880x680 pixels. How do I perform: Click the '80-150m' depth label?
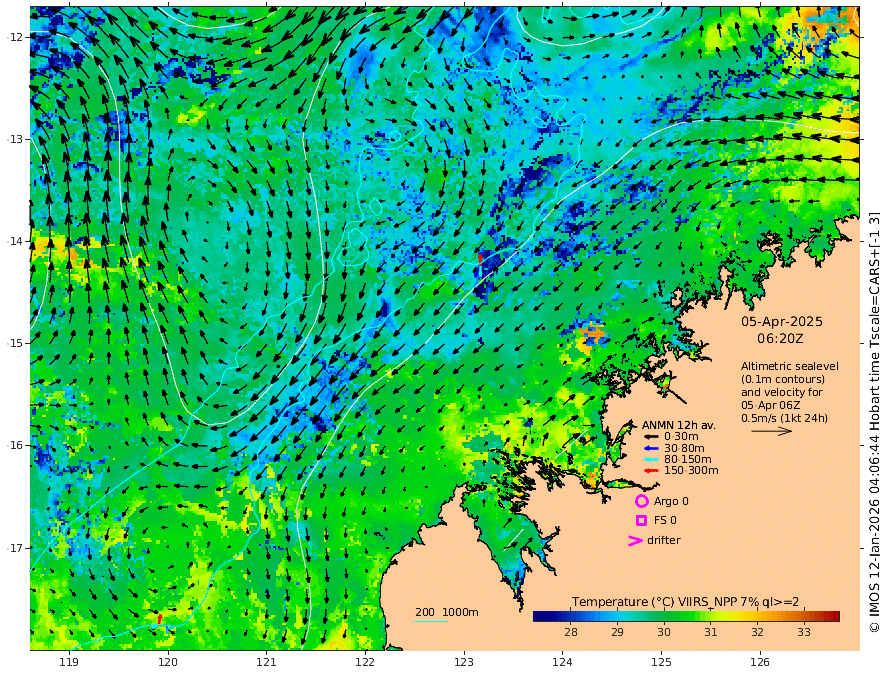688,460
